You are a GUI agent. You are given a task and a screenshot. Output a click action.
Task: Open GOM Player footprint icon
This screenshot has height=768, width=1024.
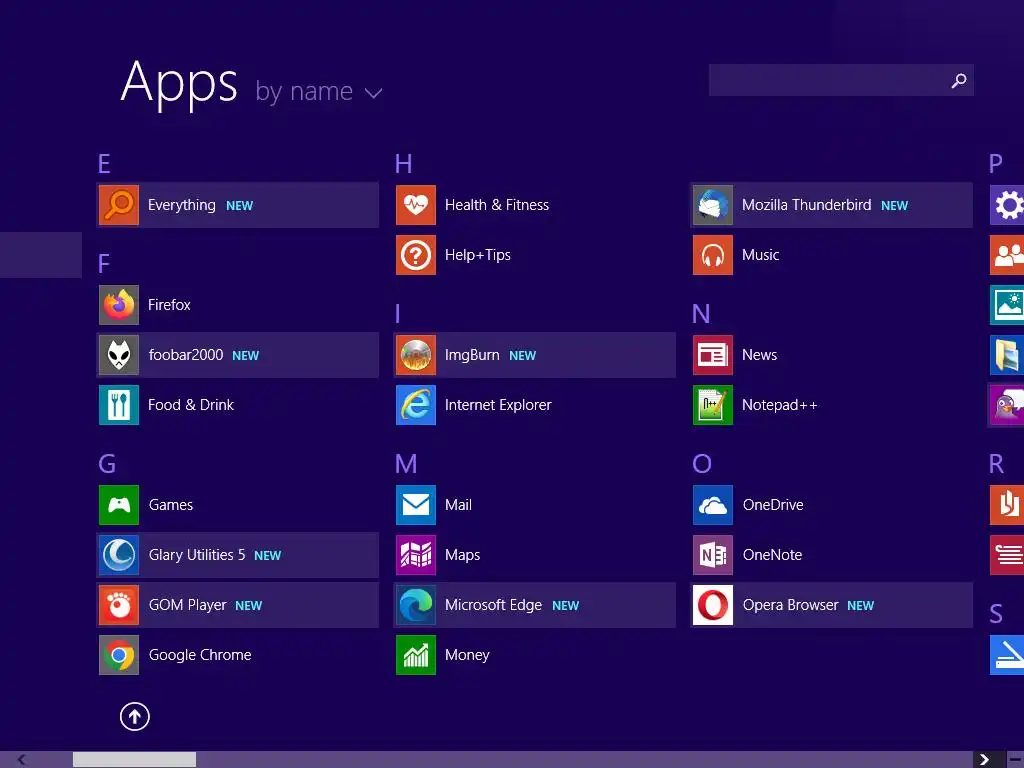pos(119,605)
